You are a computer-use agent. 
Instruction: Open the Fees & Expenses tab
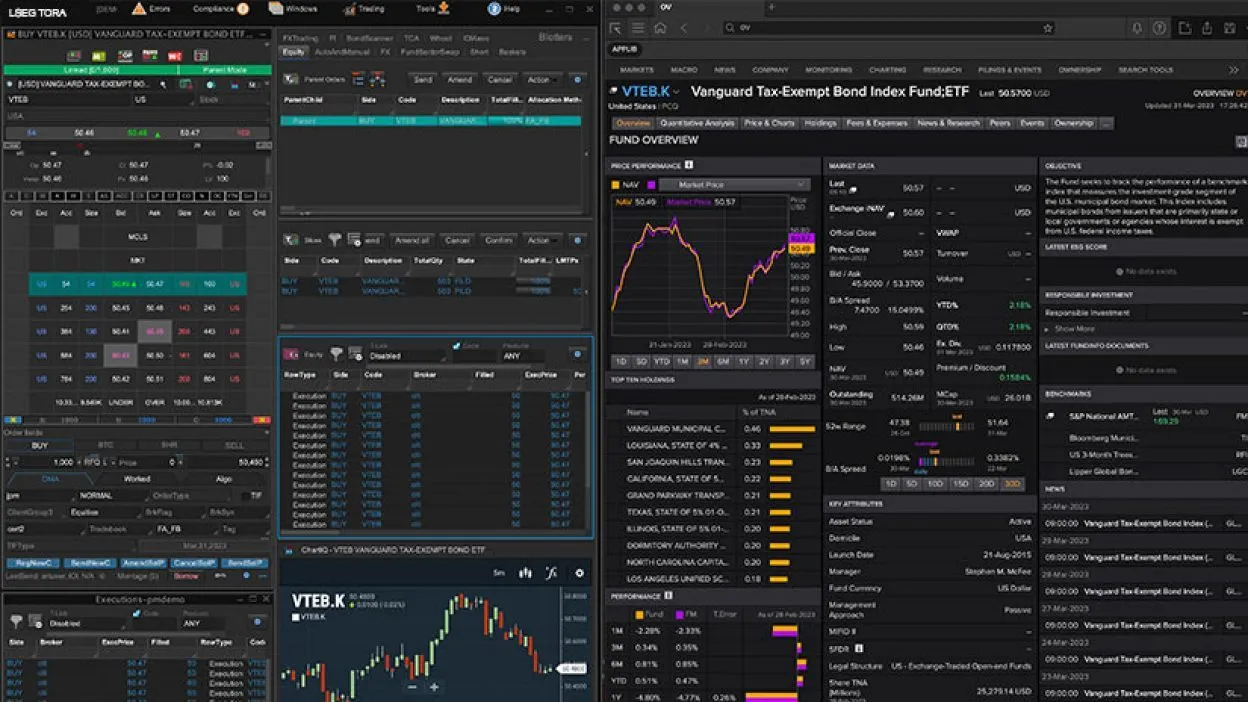click(876, 123)
